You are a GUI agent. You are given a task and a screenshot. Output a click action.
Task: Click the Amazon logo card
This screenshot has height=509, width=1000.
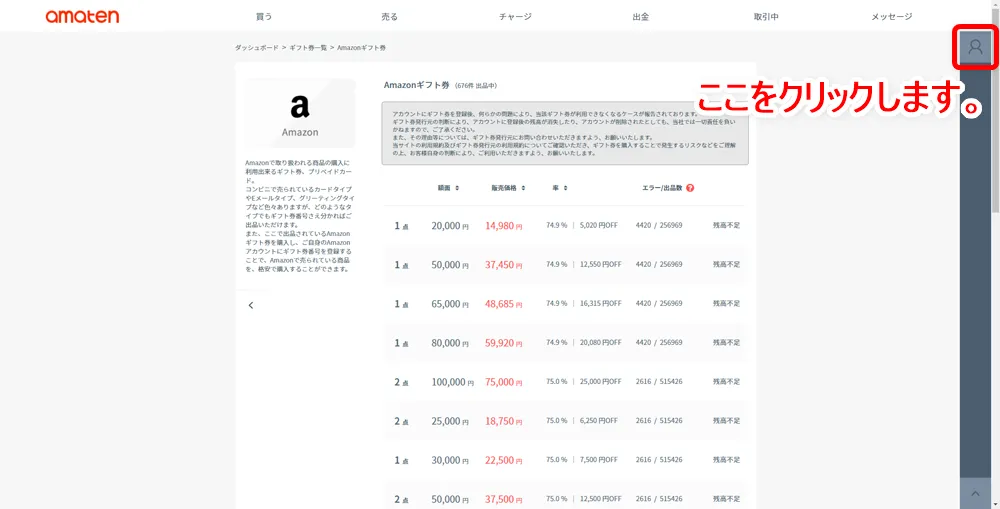300,114
